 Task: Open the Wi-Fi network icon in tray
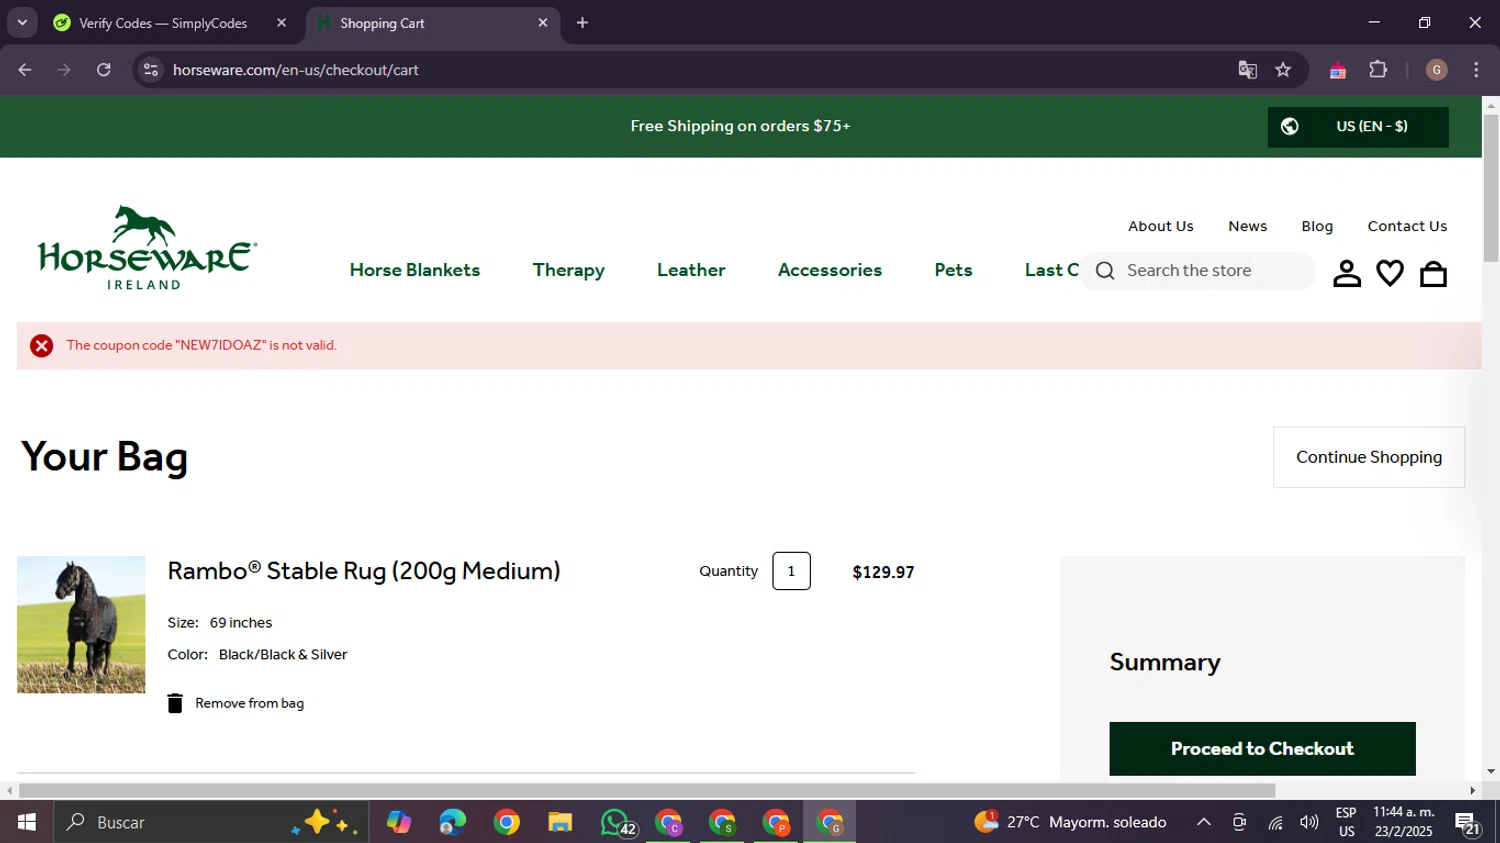click(x=1275, y=822)
